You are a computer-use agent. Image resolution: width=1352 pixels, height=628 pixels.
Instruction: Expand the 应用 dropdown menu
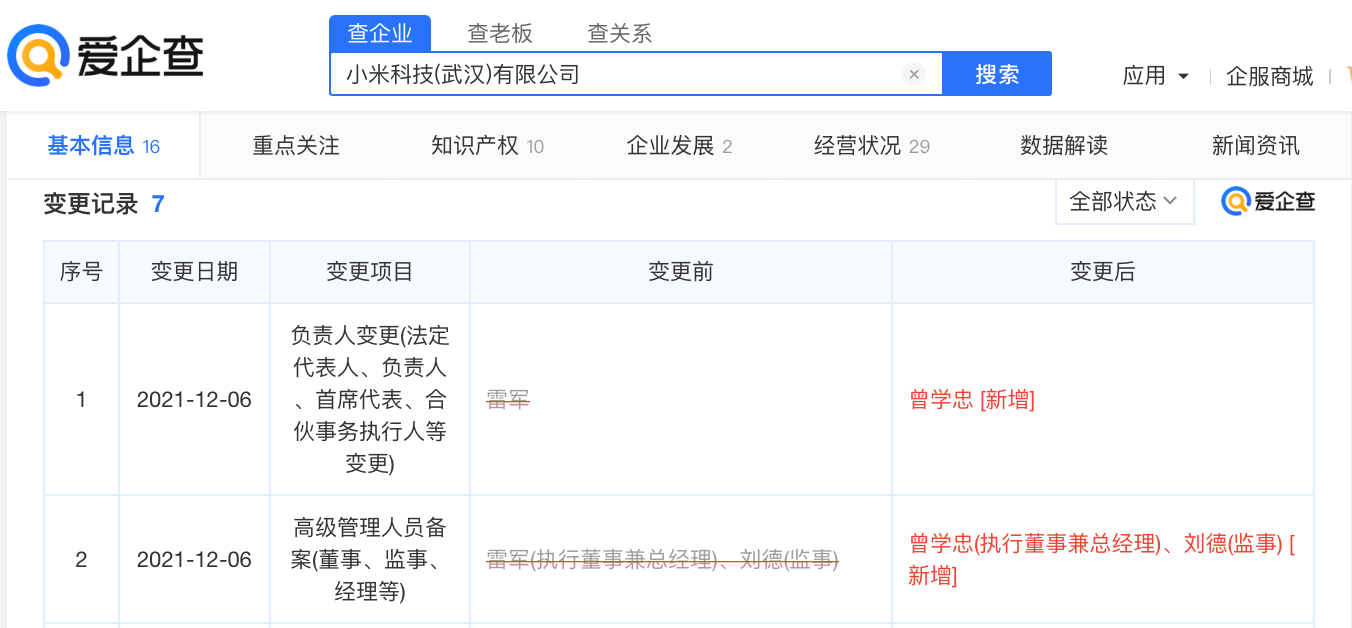pos(1155,76)
